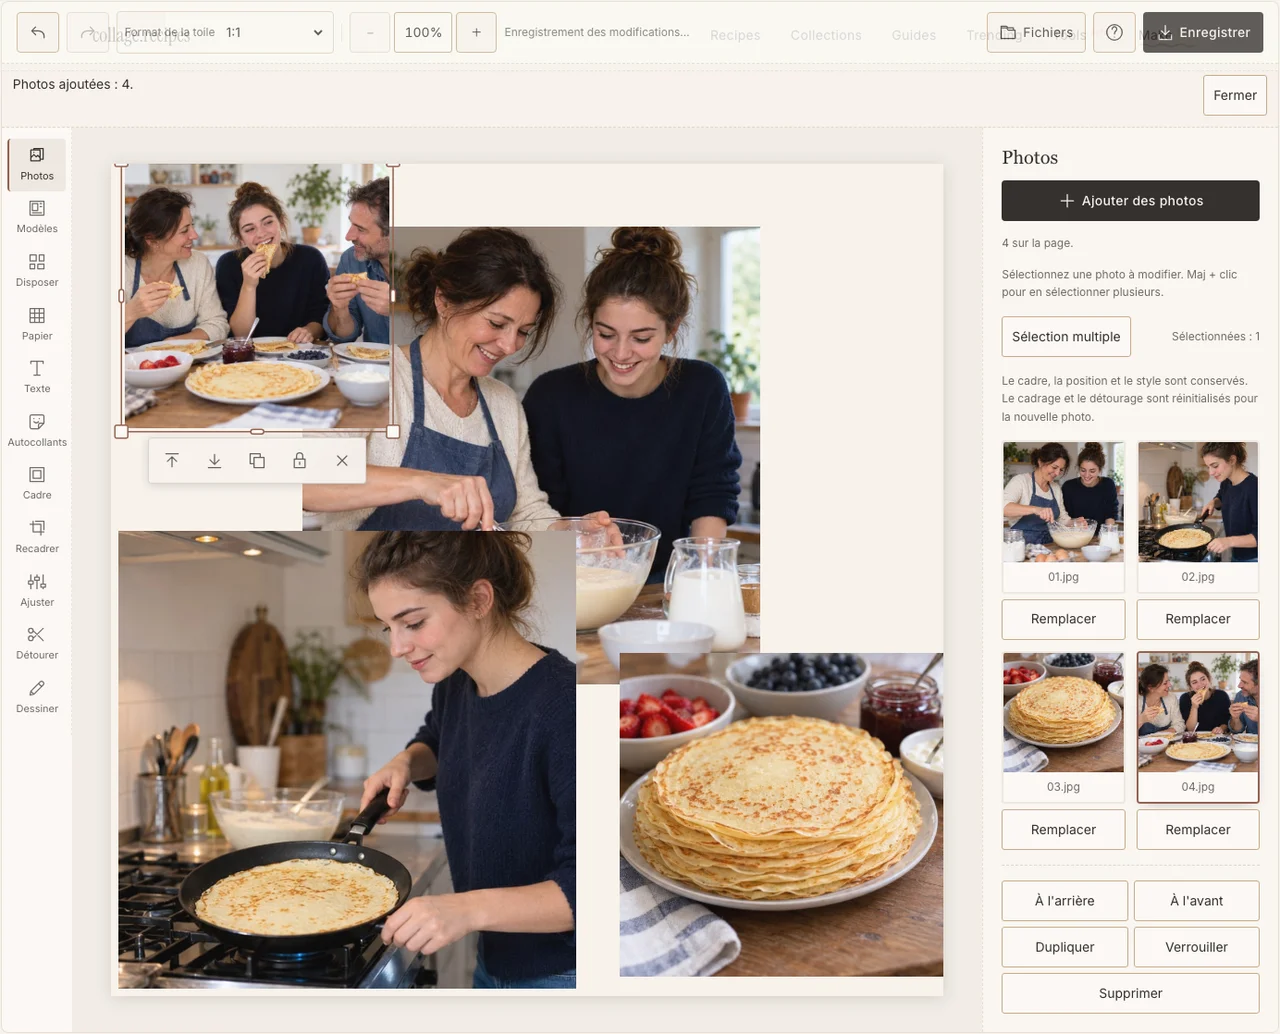Screen dimensions: 1280x1034
Task: Click the undo arrow in the top bar
Action: (x=38, y=32)
